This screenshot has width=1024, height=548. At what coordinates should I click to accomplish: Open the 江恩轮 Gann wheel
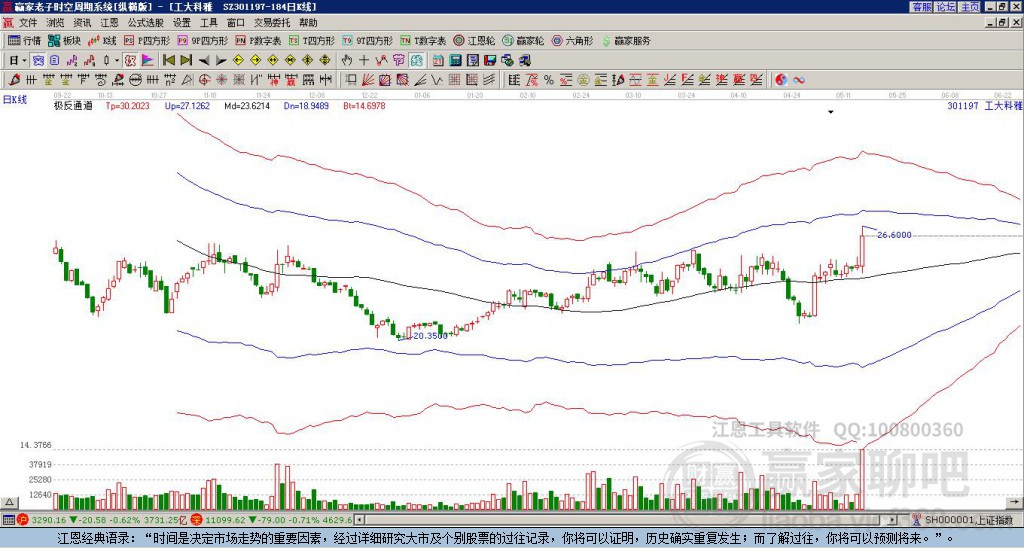474,40
